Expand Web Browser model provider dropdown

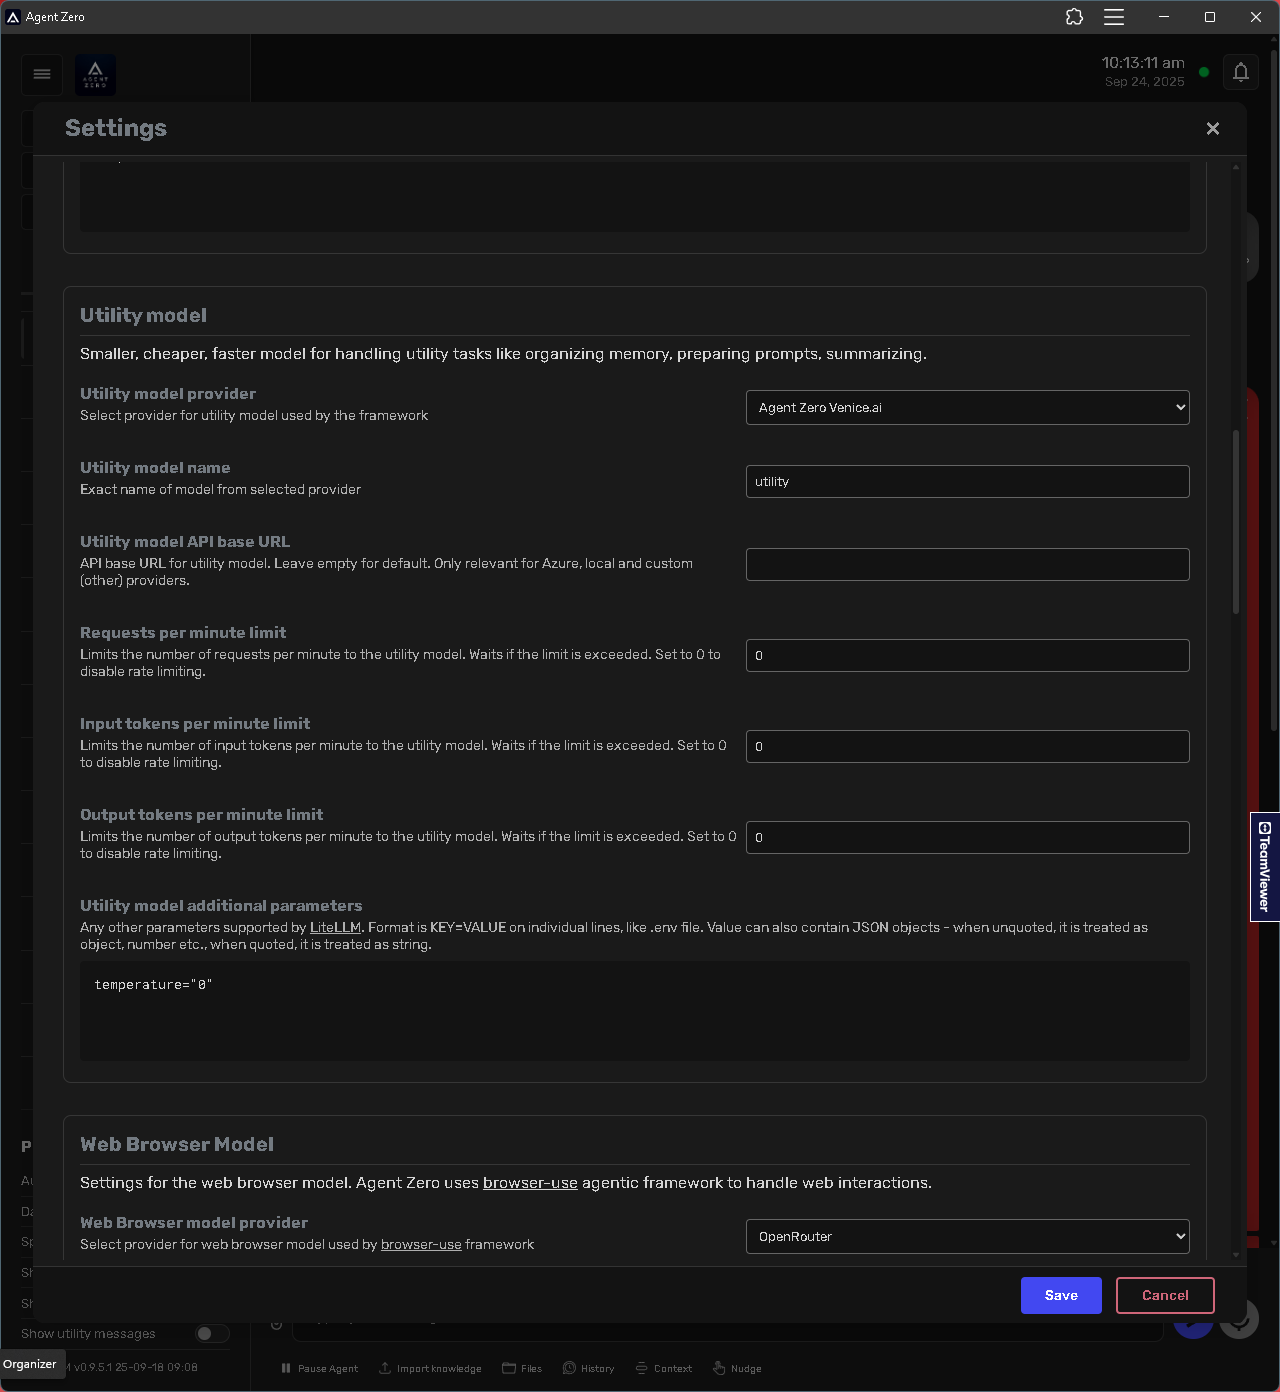(x=967, y=1237)
